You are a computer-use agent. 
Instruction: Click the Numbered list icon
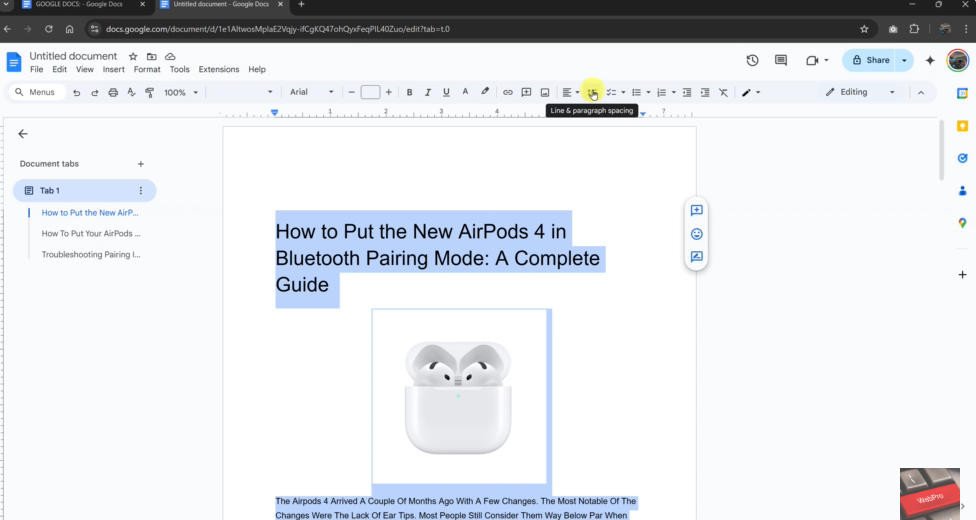662,92
